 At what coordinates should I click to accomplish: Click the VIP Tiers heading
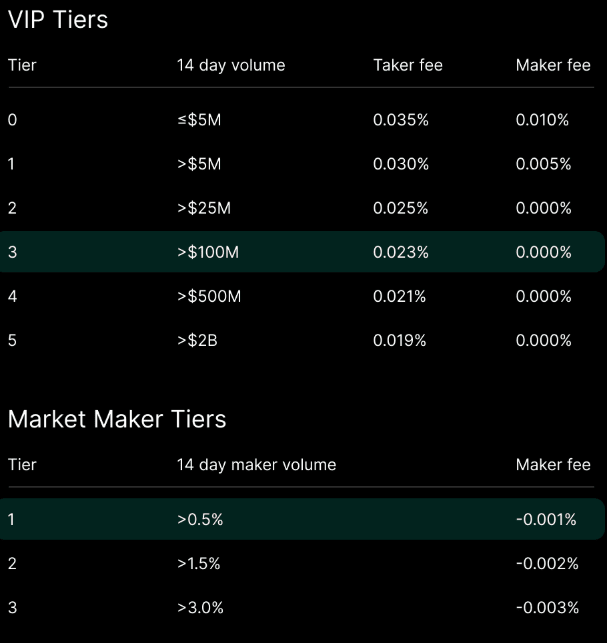point(58,20)
